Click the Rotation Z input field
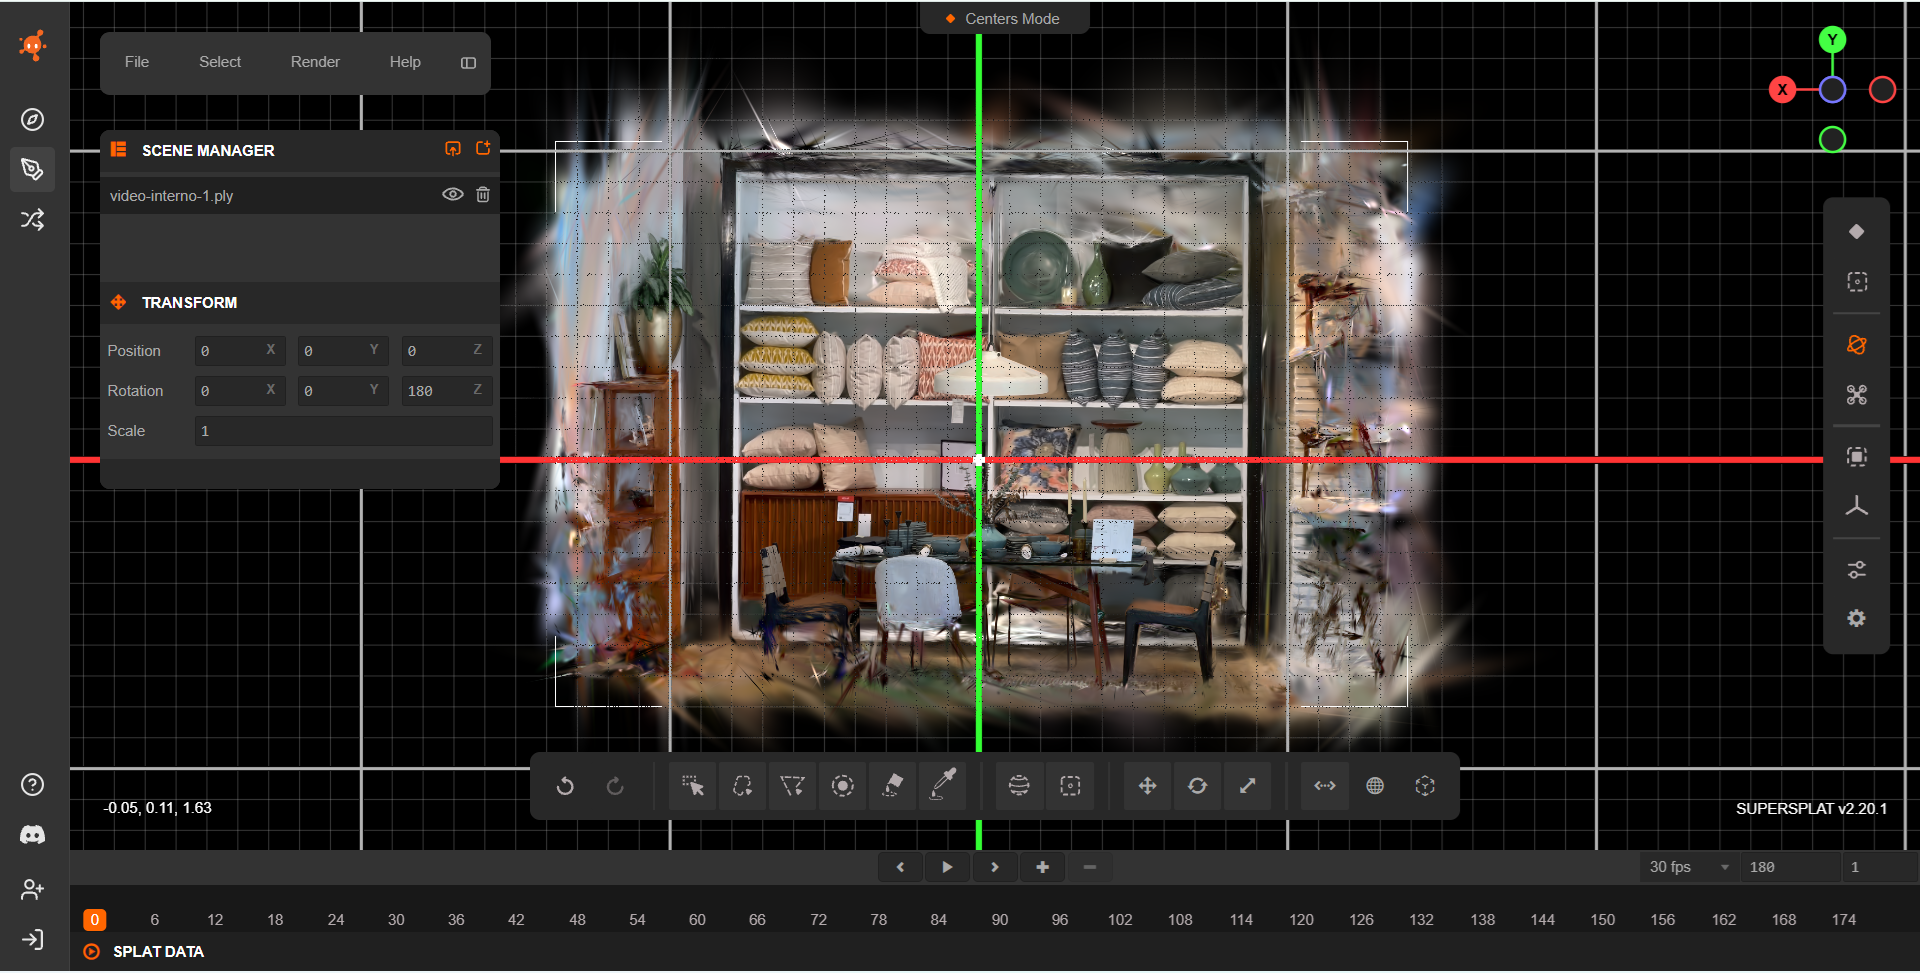This screenshot has height=973, width=1920. (446, 391)
